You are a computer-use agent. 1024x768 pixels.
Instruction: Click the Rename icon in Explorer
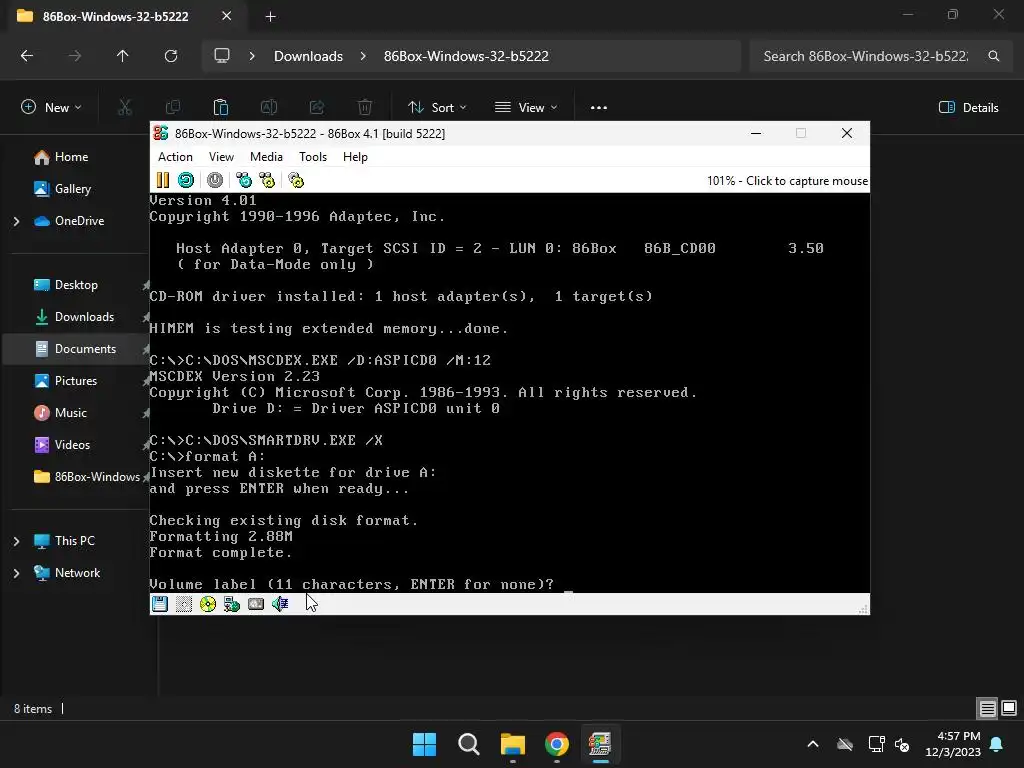click(269, 107)
